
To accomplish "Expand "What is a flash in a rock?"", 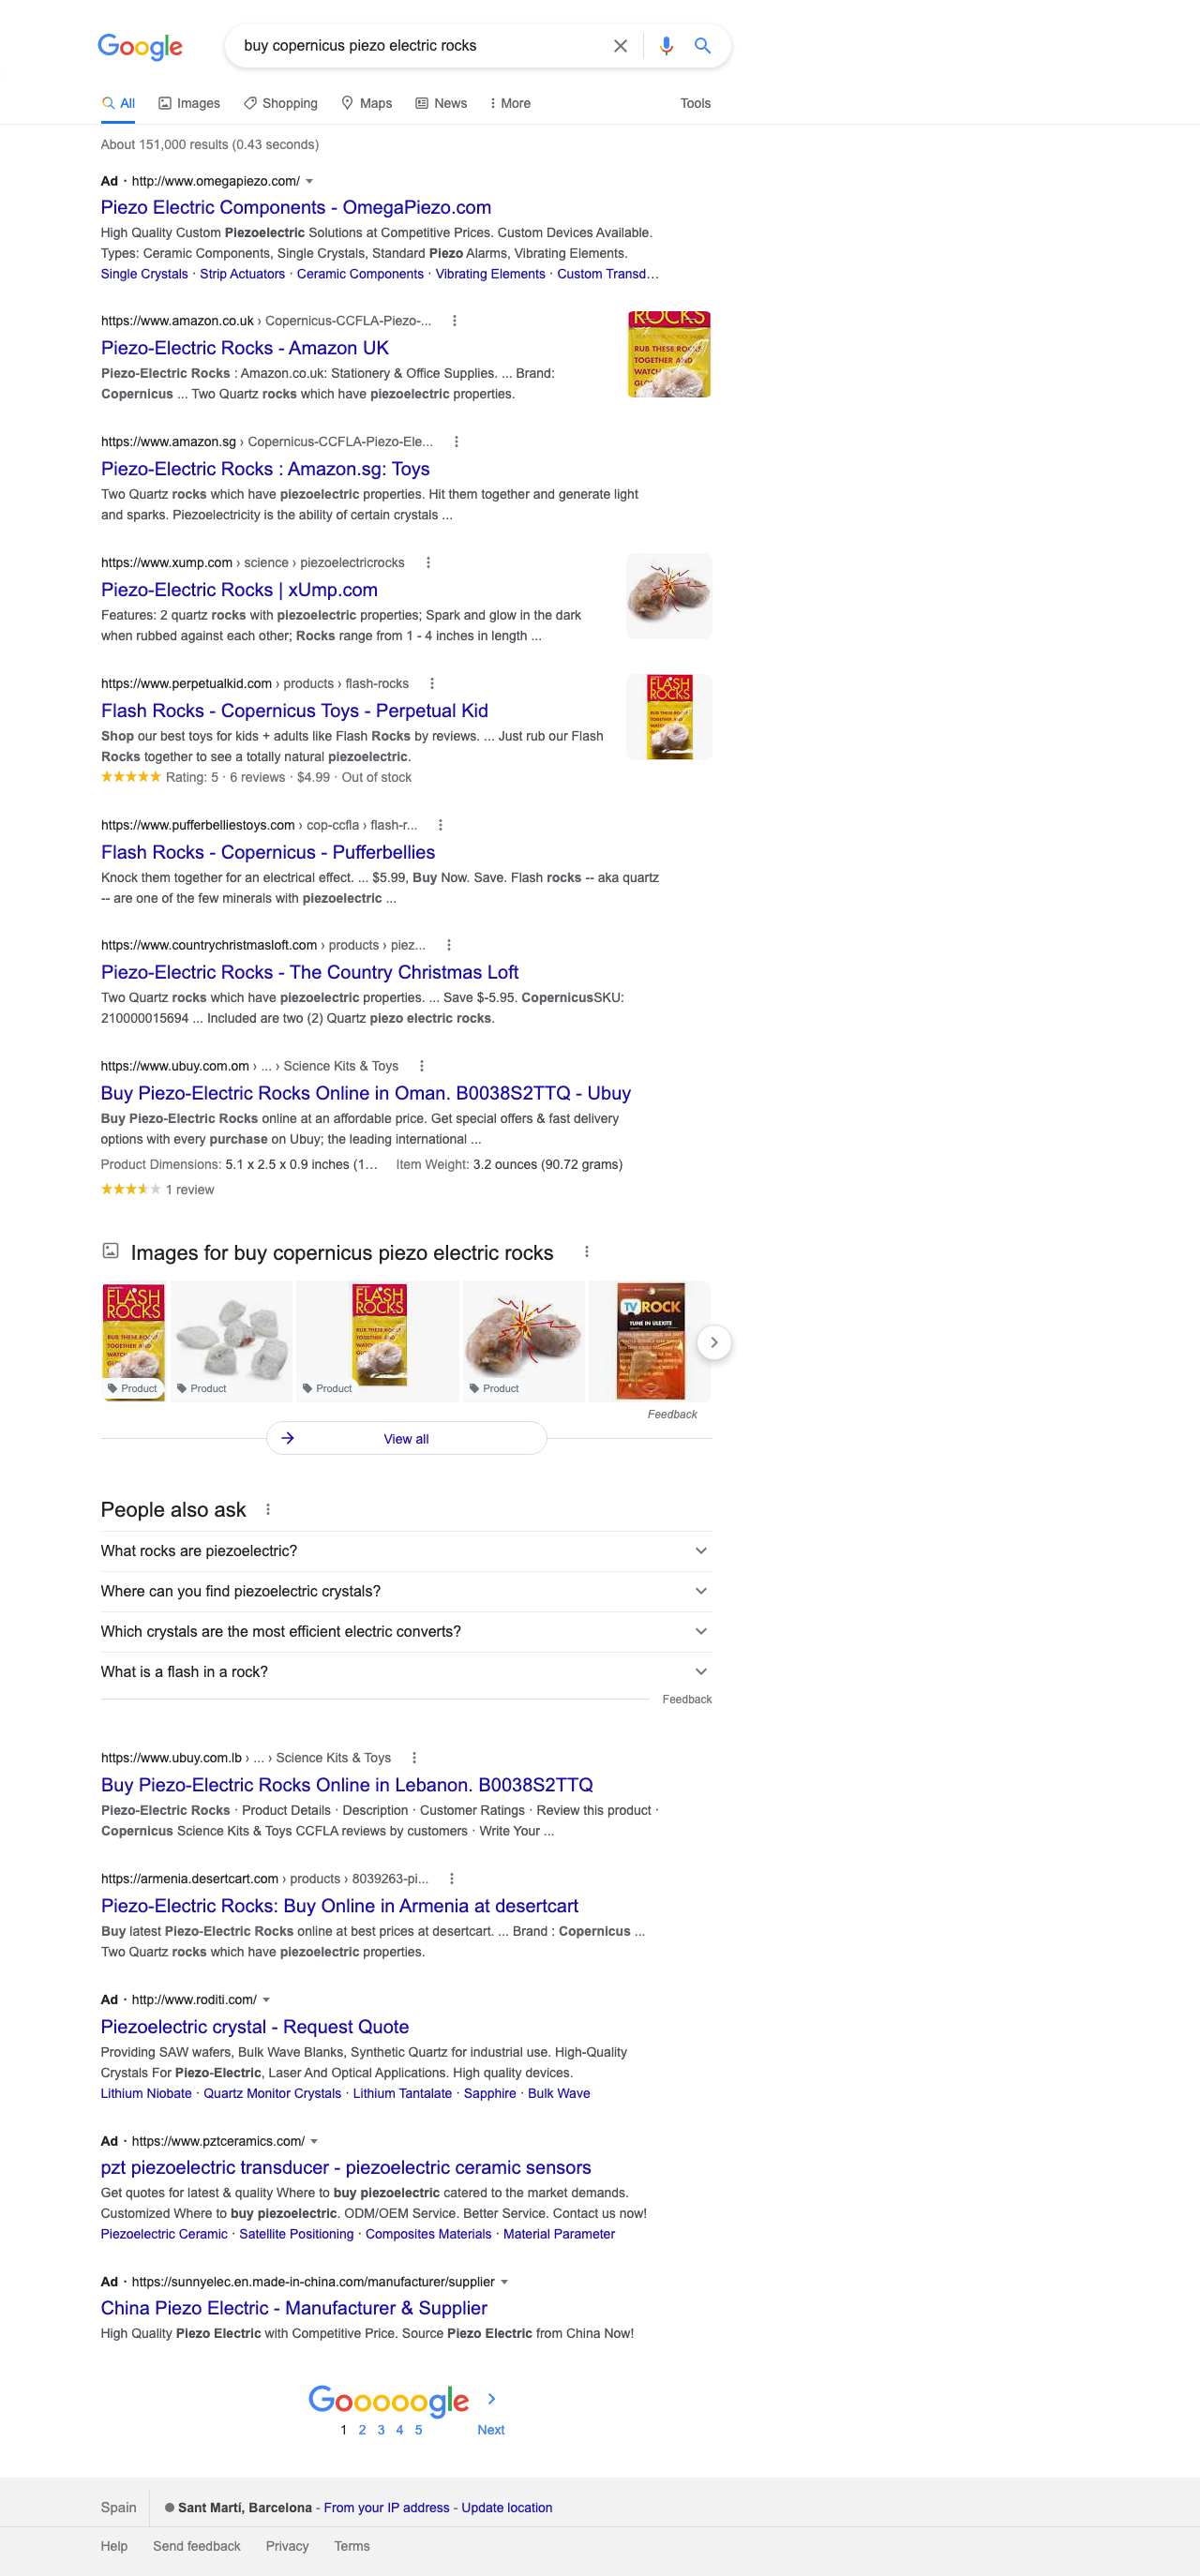I will pyautogui.click(x=406, y=1672).
